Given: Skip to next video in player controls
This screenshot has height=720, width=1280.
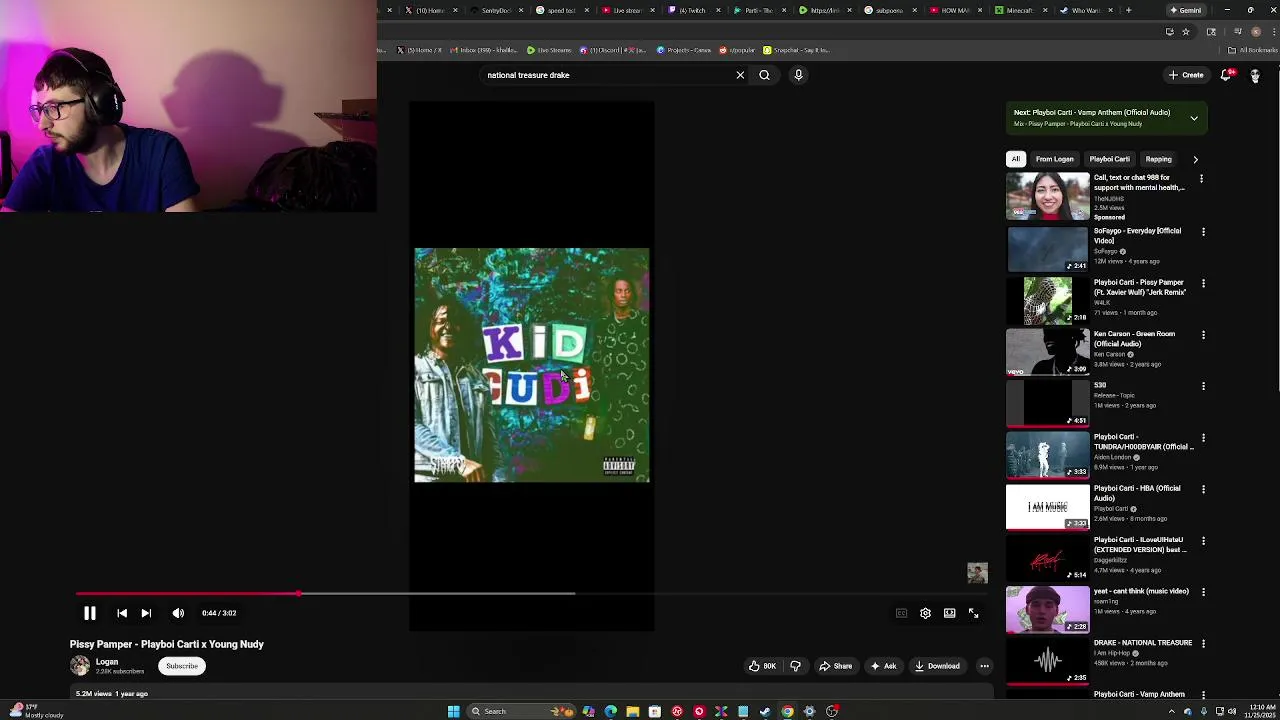Looking at the screenshot, I should tap(146, 613).
